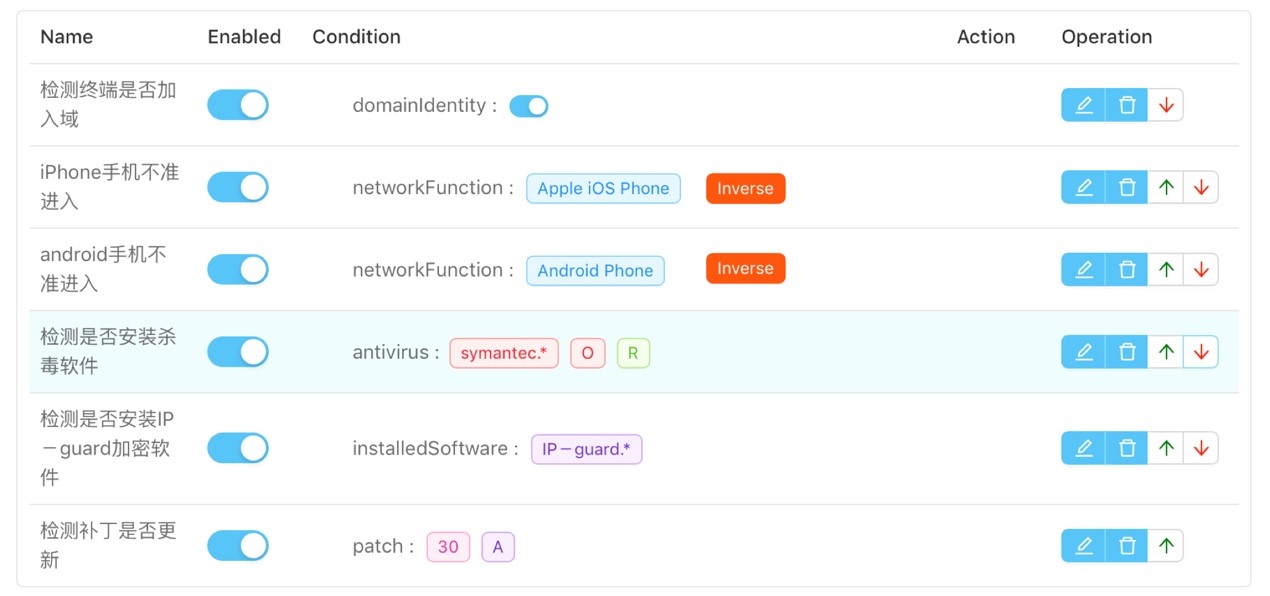Click the purple A patch tag

(x=498, y=547)
